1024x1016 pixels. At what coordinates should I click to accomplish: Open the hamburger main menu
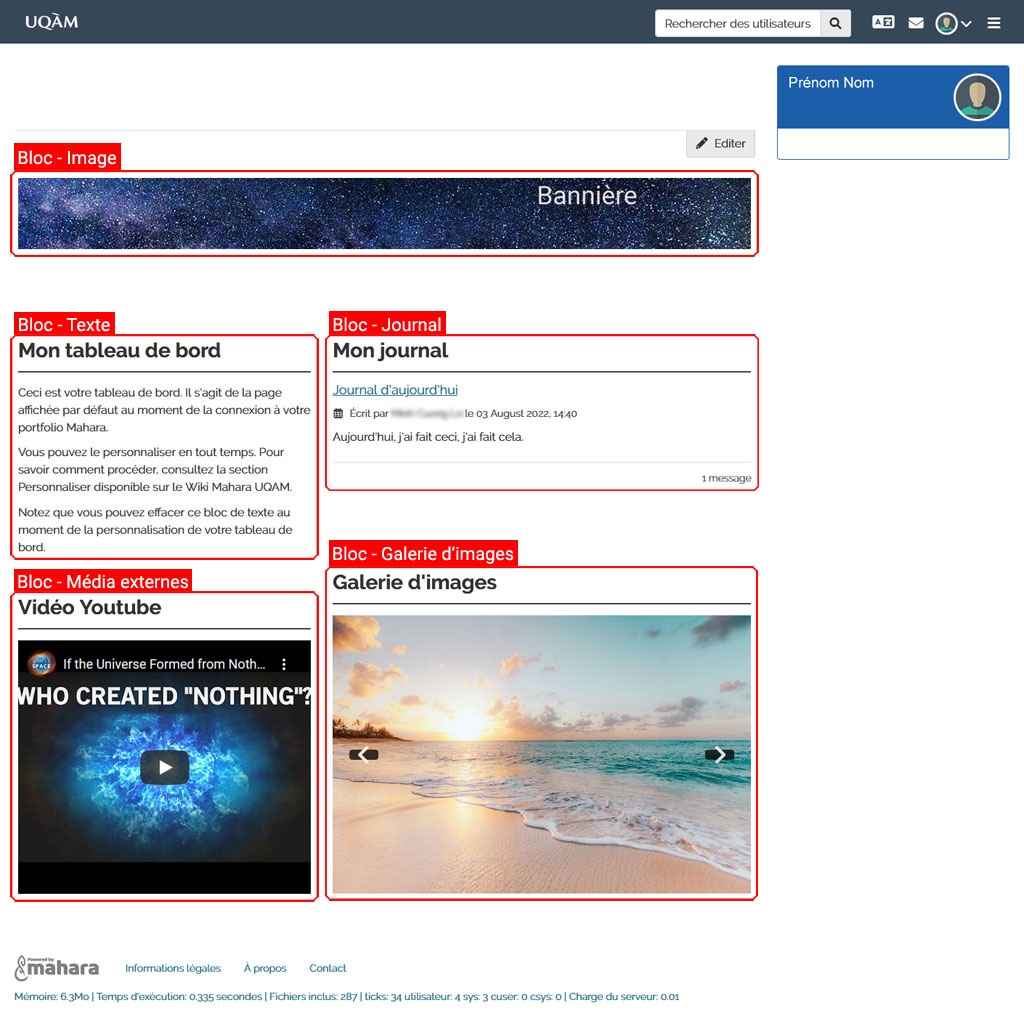[993, 24]
